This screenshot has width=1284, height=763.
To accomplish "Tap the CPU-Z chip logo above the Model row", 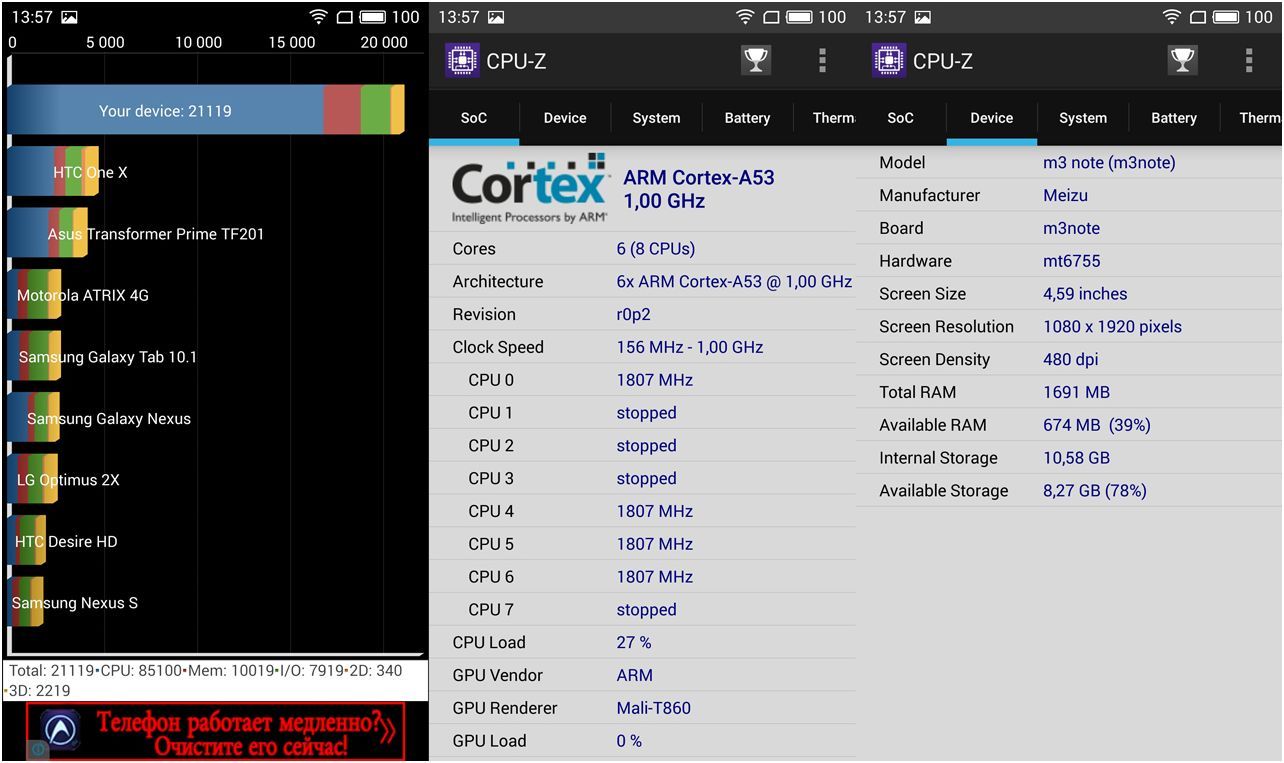I will [x=888, y=61].
